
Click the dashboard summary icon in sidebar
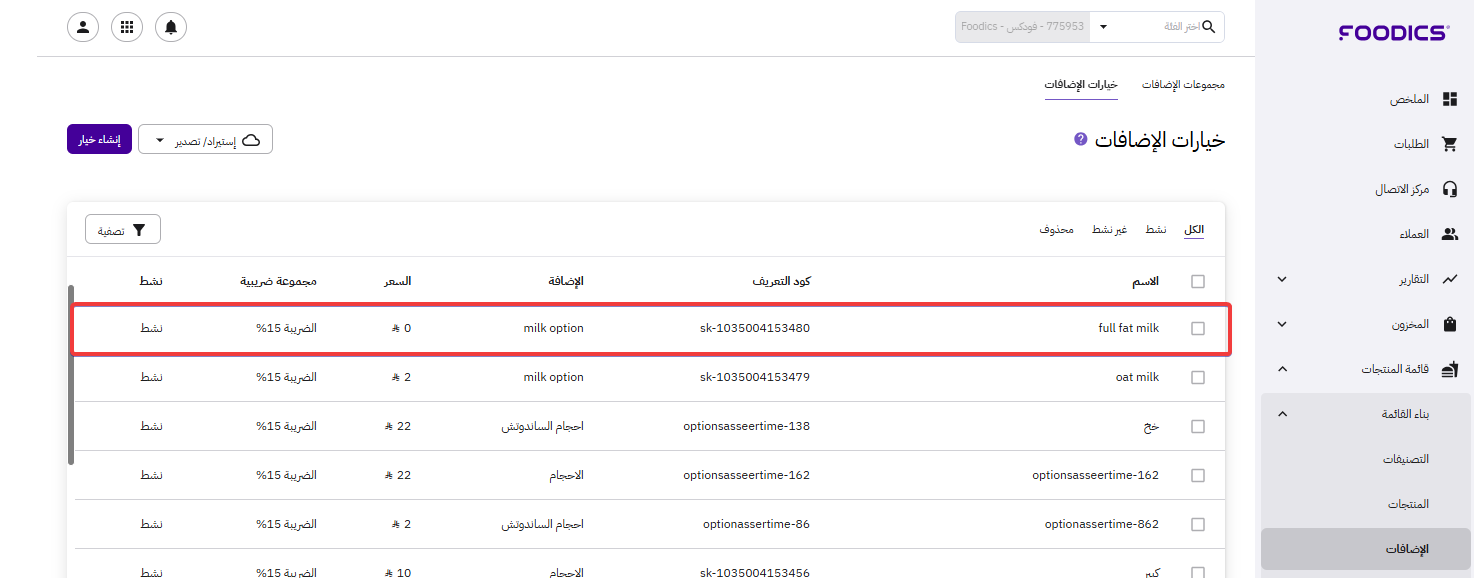point(1449,99)
